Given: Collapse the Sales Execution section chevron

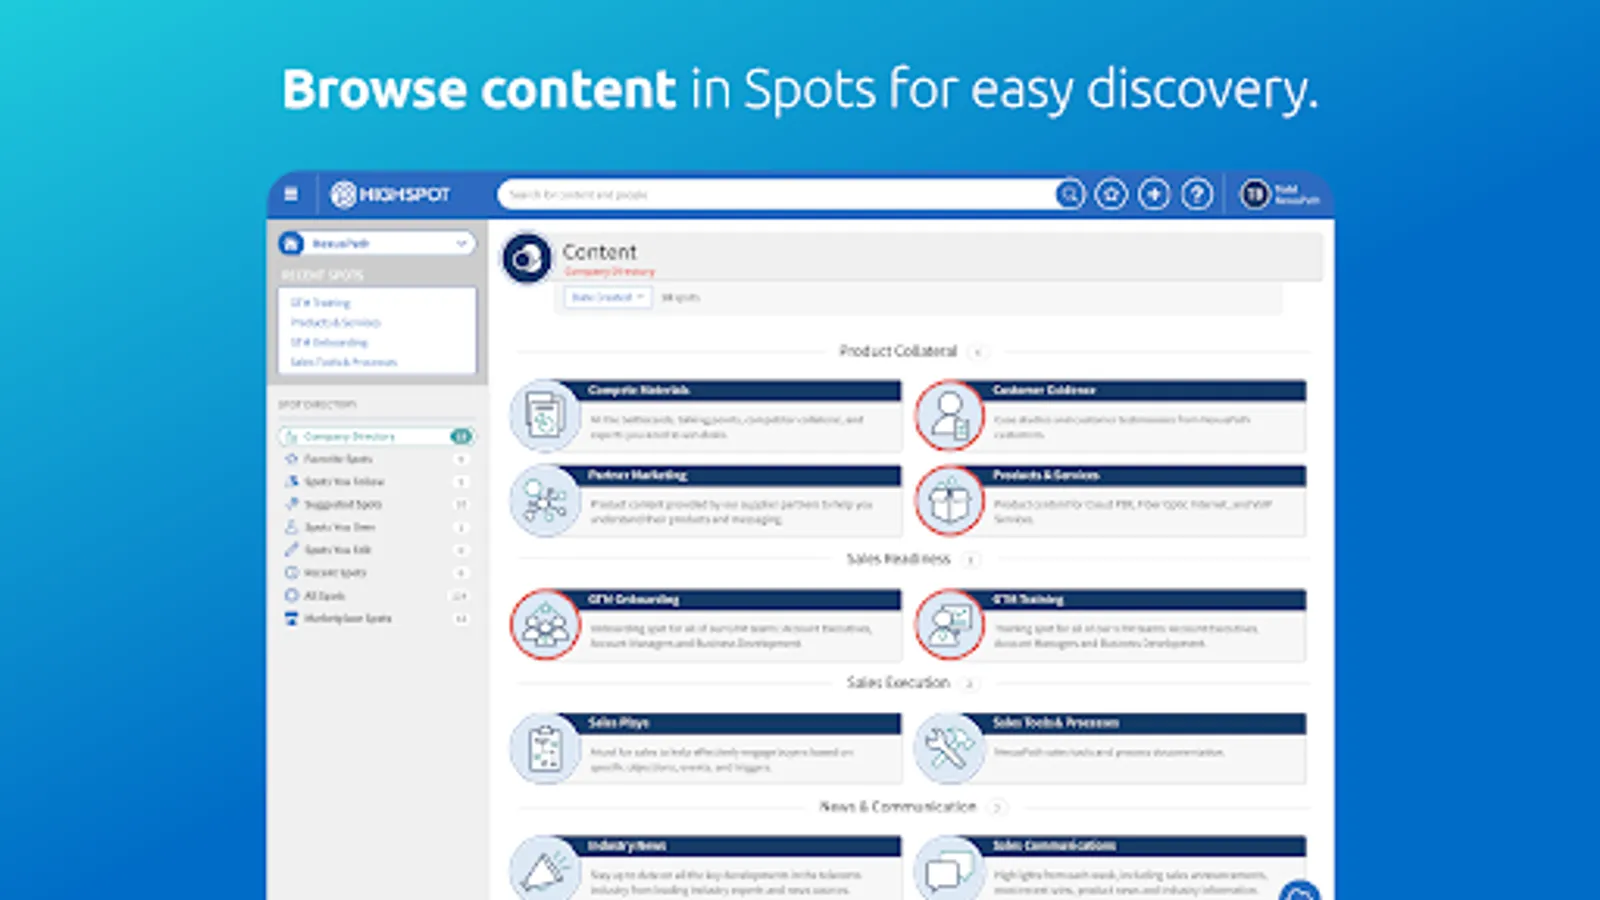Looking at the screenshot, I should point(969,684).
